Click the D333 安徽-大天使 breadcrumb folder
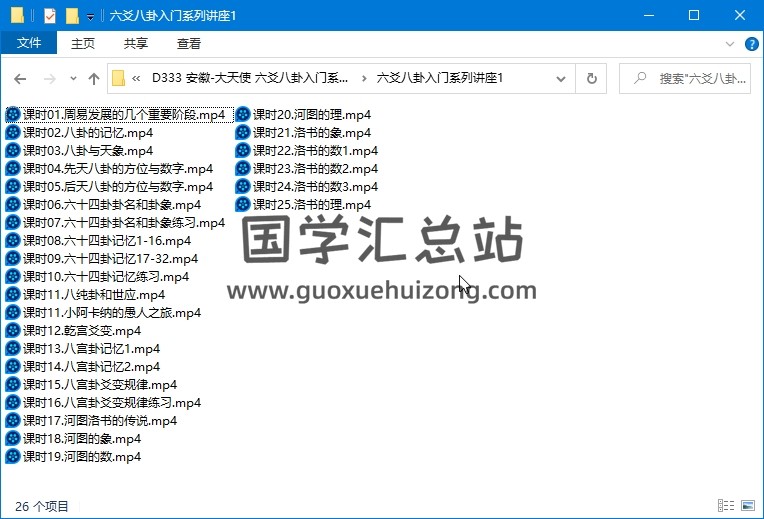This screenshot has width=764, height=519. (x=250, y=78)
